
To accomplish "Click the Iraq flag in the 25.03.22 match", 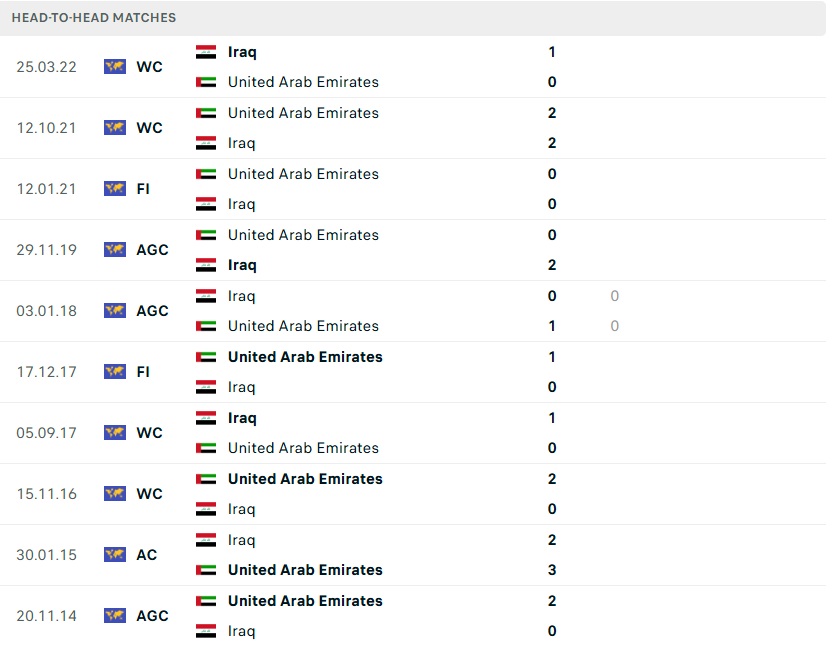I will tap(206, 52).
